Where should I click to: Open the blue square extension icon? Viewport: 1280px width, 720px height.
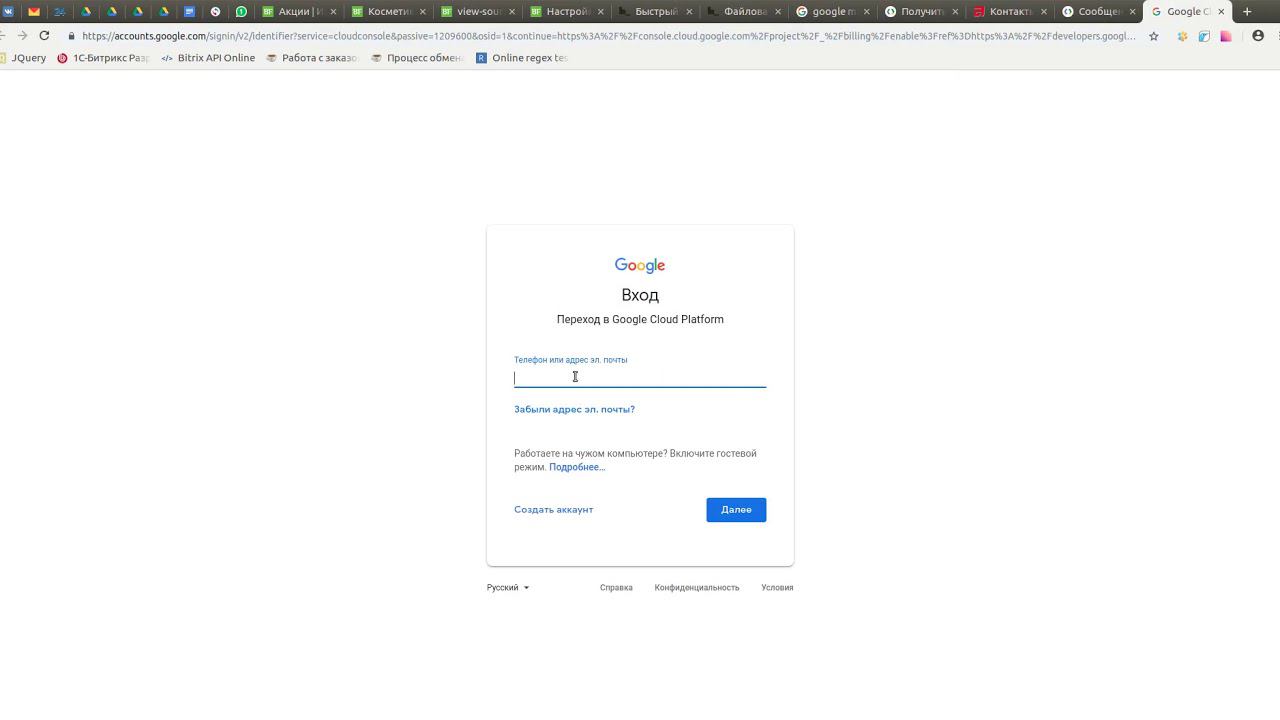(x=1204, y=36)
